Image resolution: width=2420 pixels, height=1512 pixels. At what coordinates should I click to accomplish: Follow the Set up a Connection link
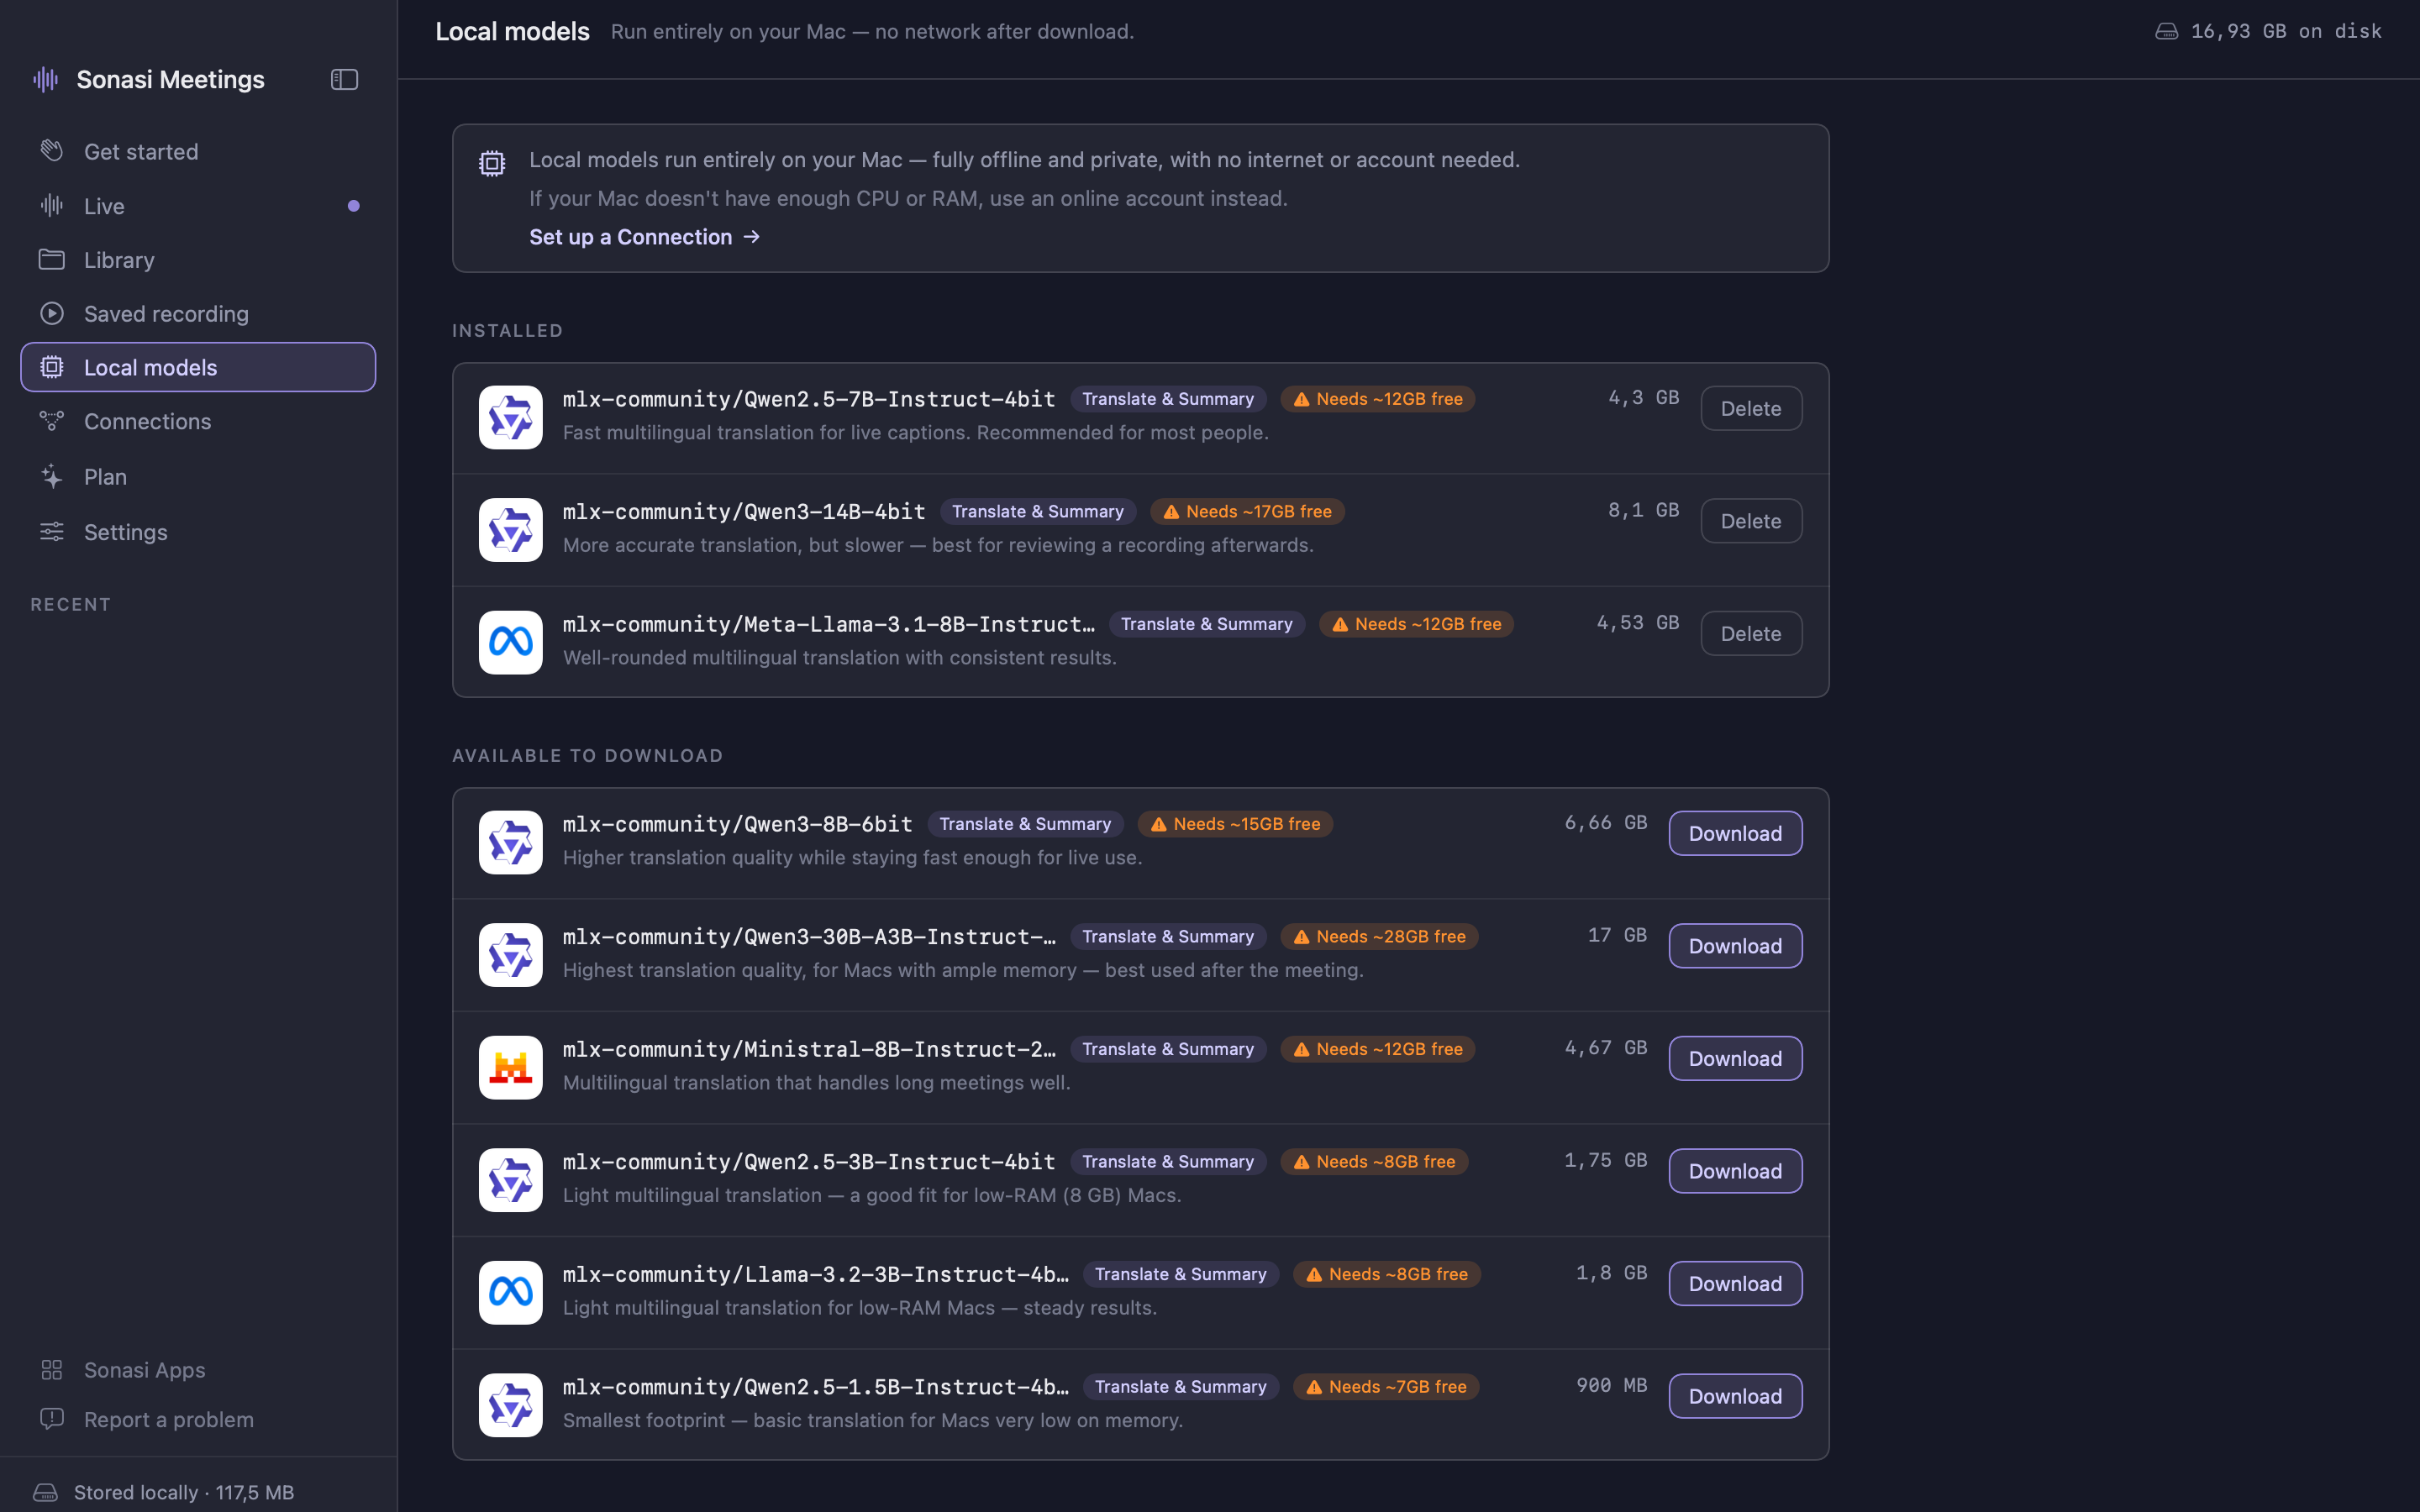pyautogui.click(x=645, y=237)
